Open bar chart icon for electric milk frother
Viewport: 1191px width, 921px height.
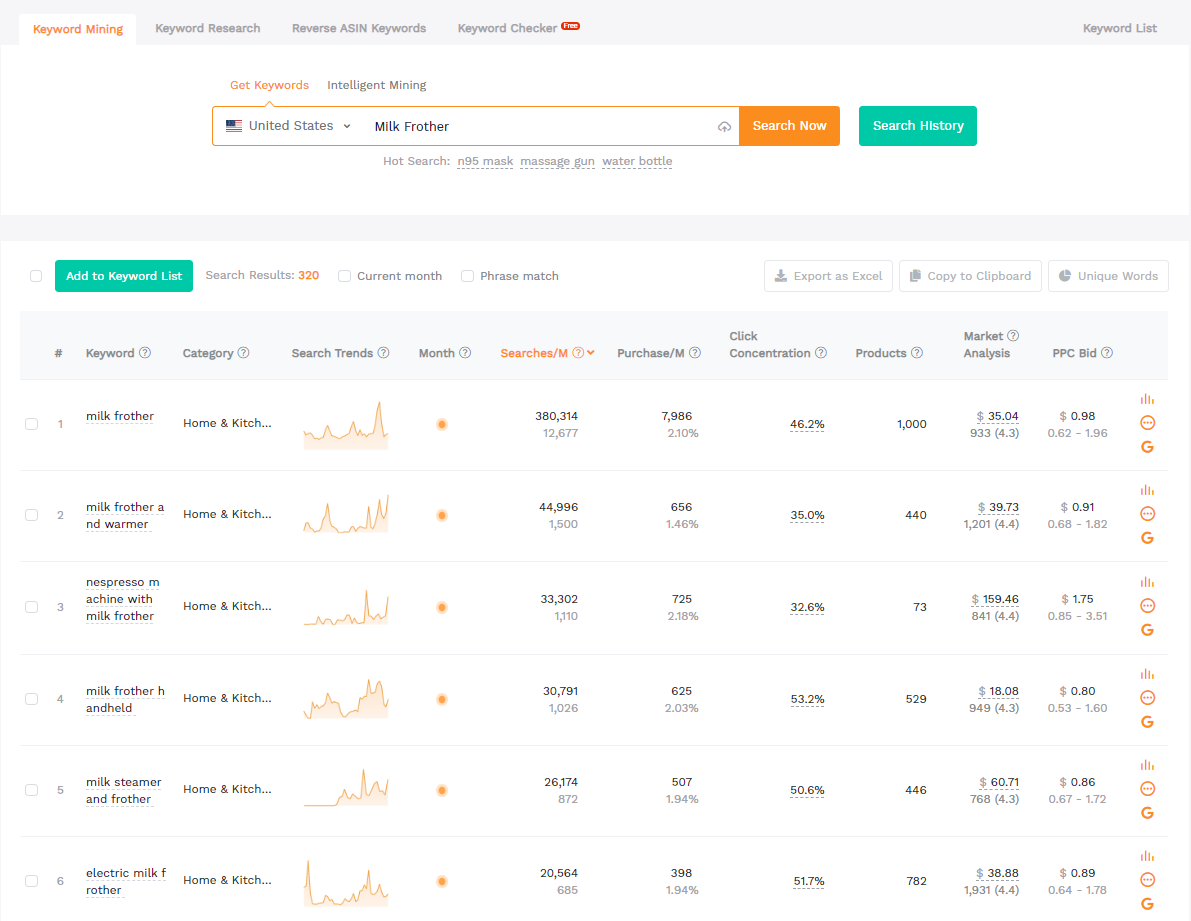click(1147, 856)
